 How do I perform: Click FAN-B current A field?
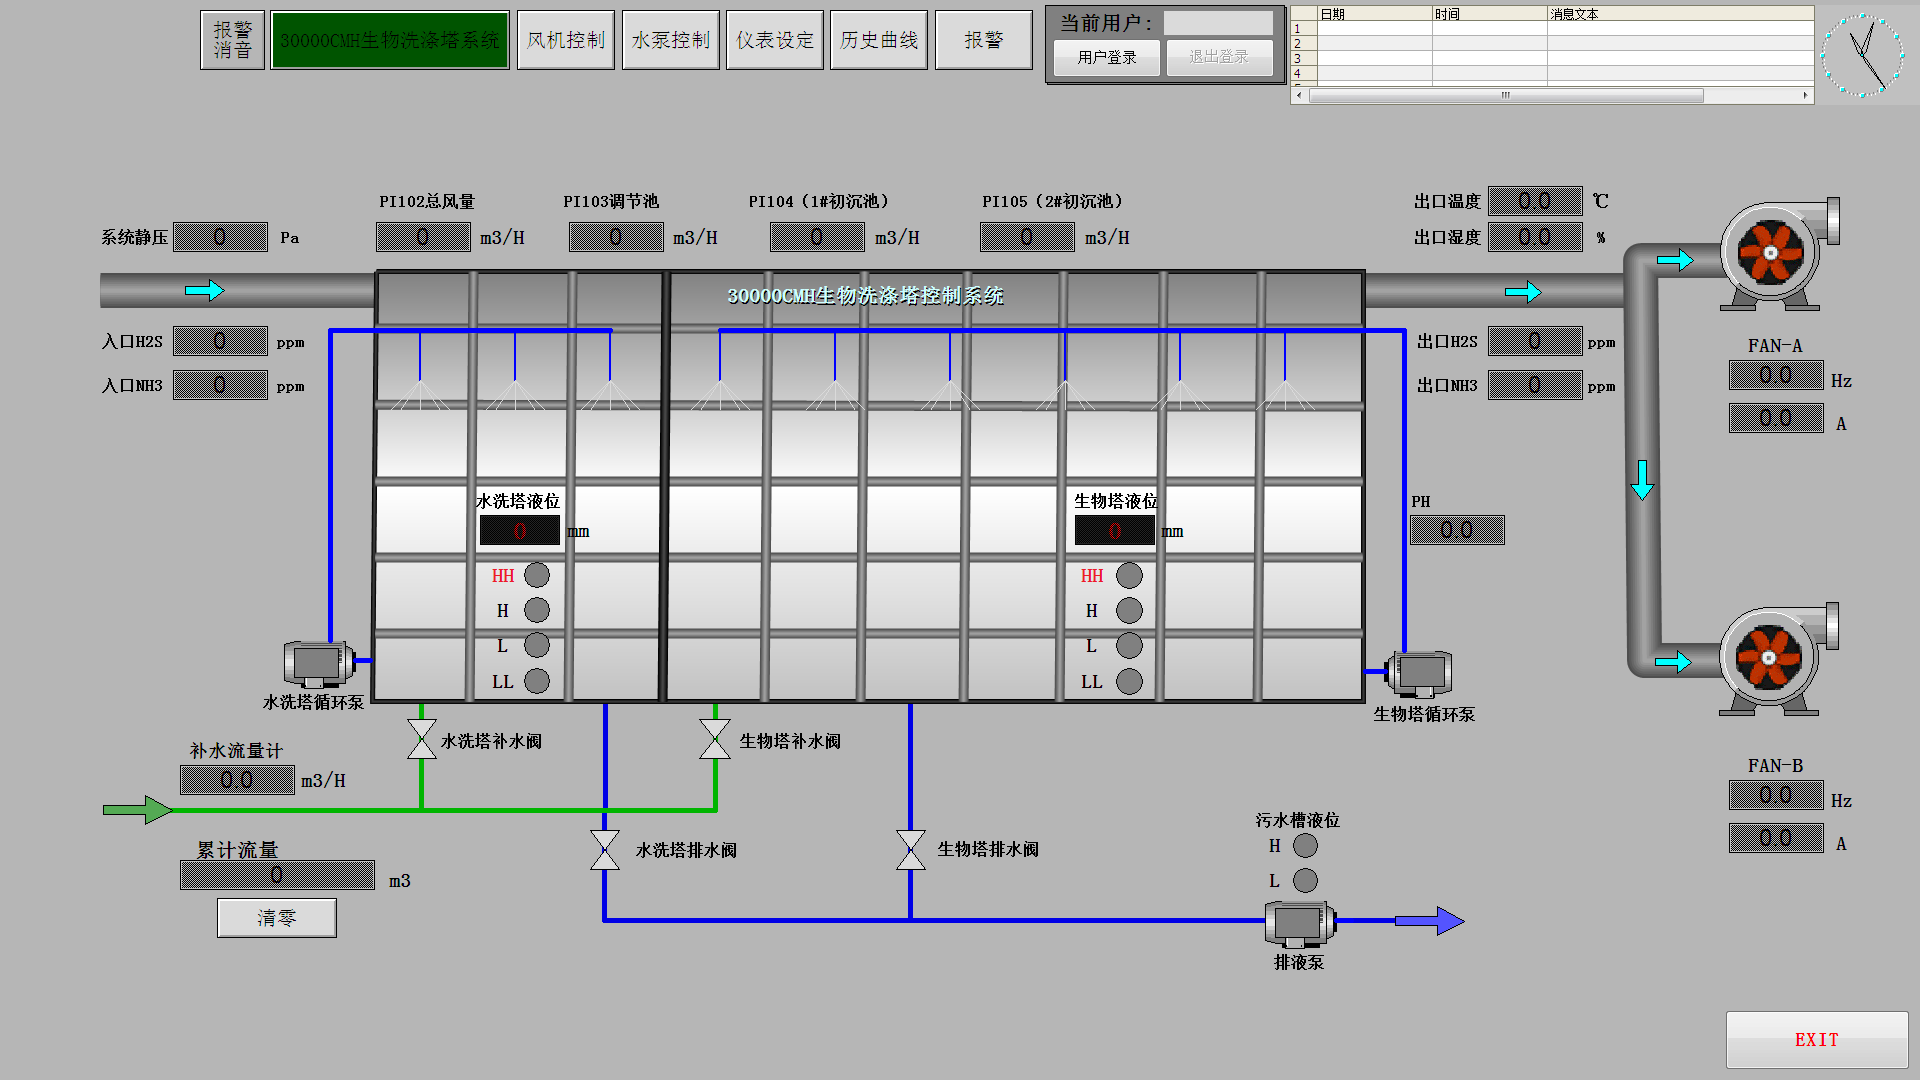coord(1776,838)
